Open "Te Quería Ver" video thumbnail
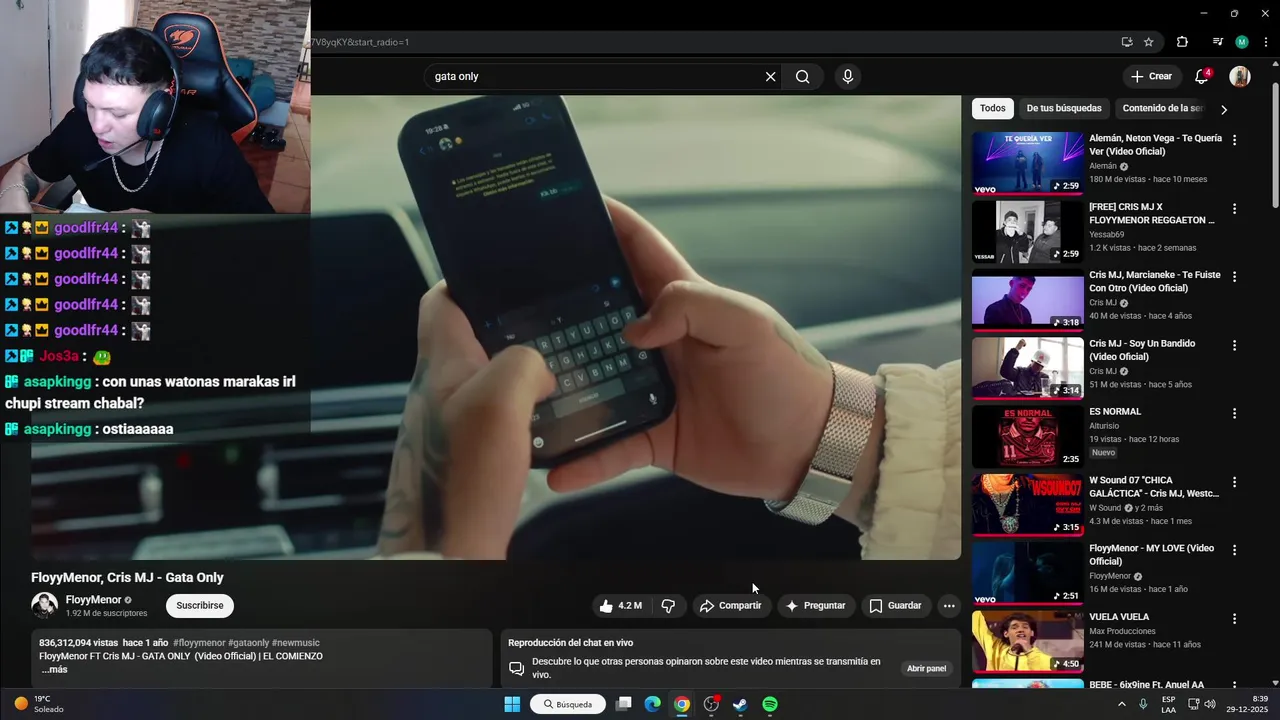 pyautogui.click(x=1028, y=163)
